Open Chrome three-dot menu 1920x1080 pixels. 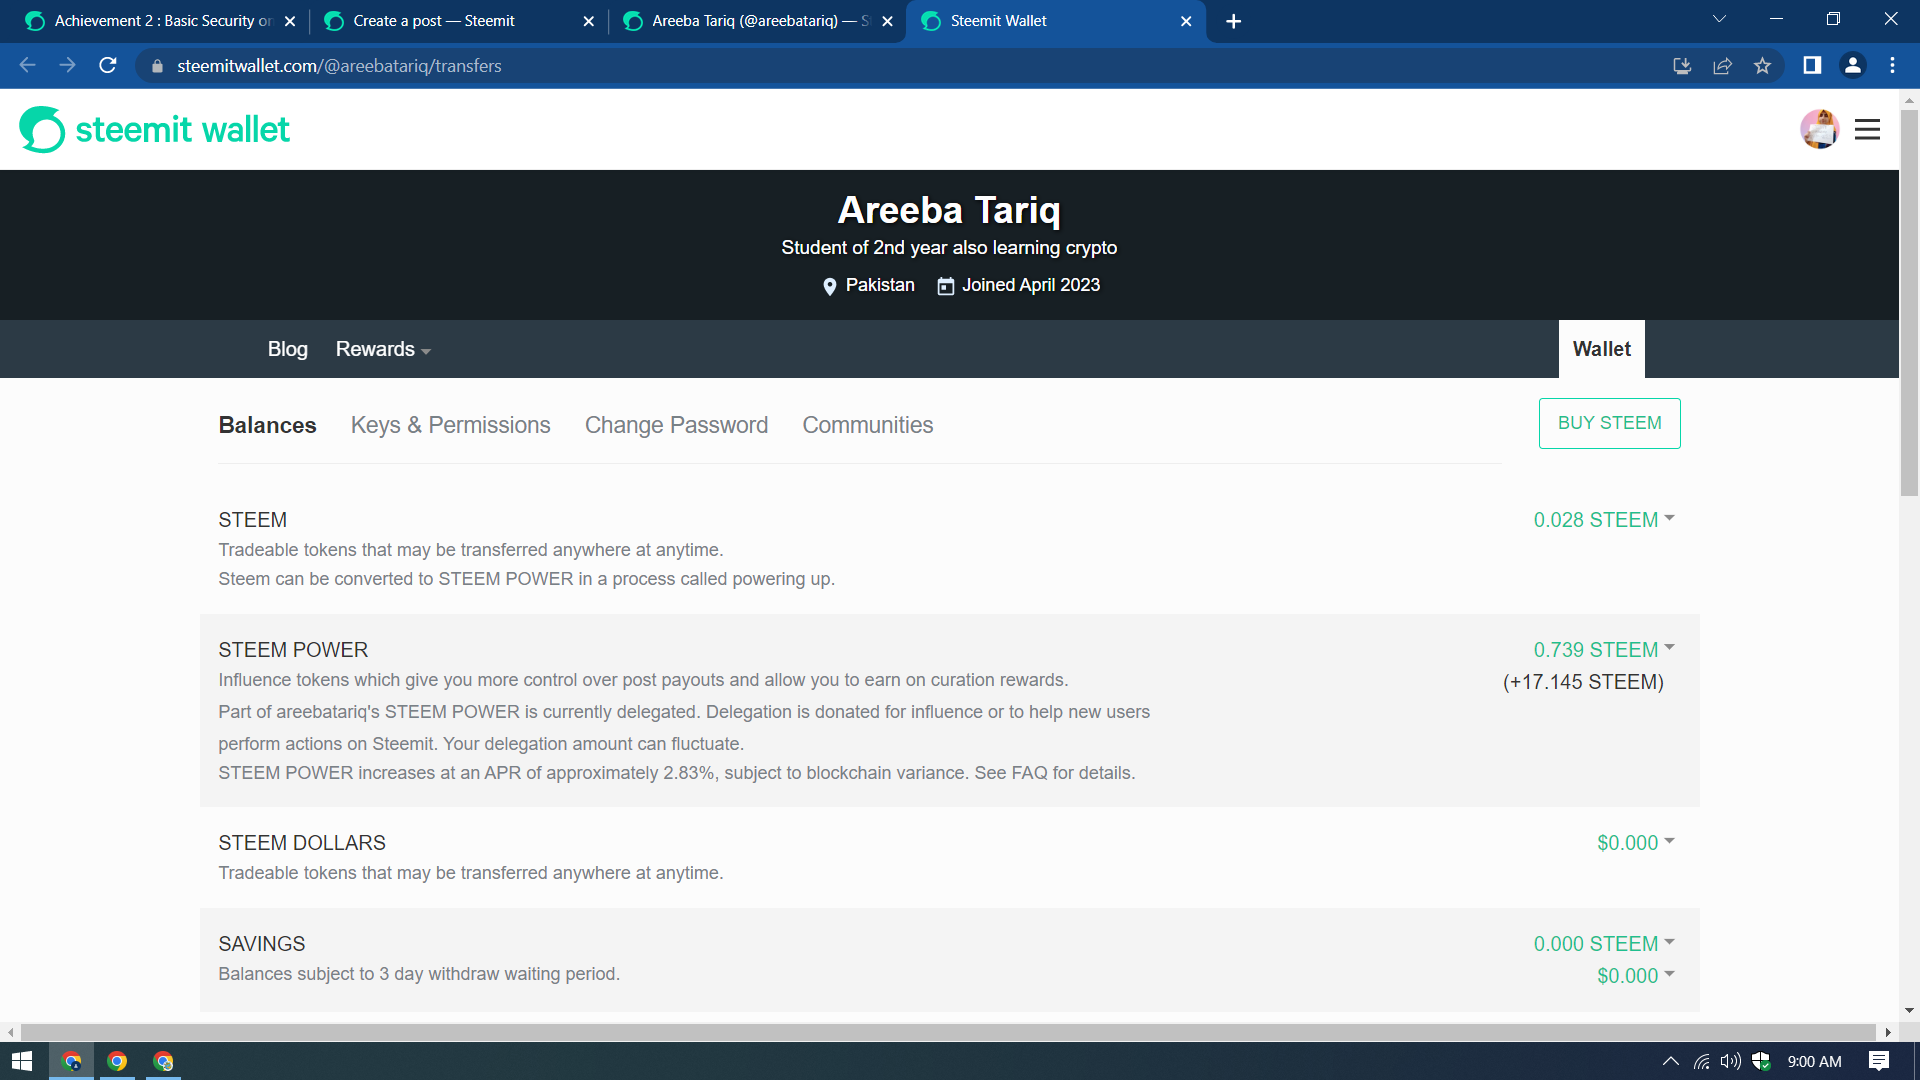tap(1892, 65)
